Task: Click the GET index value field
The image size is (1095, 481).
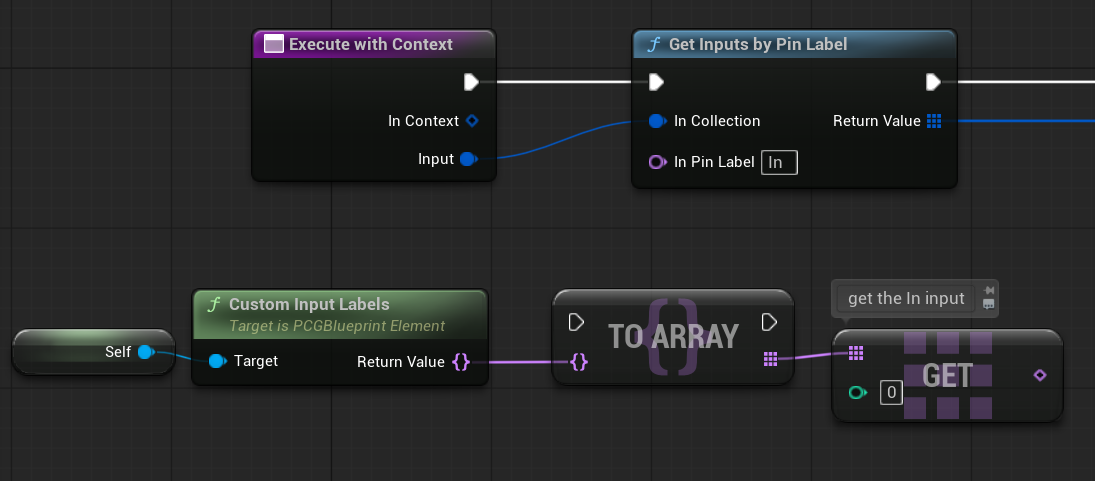Action: tap(891, 393)
